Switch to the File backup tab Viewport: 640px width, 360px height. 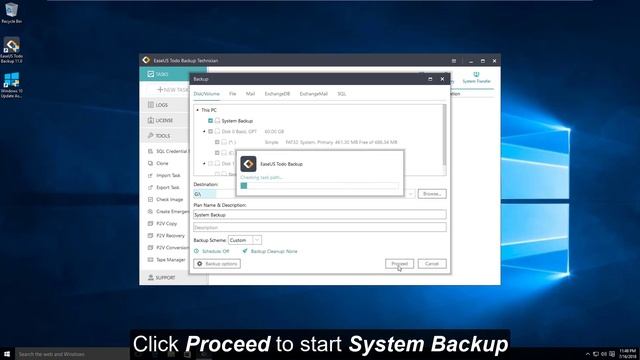tap(233, 94)
